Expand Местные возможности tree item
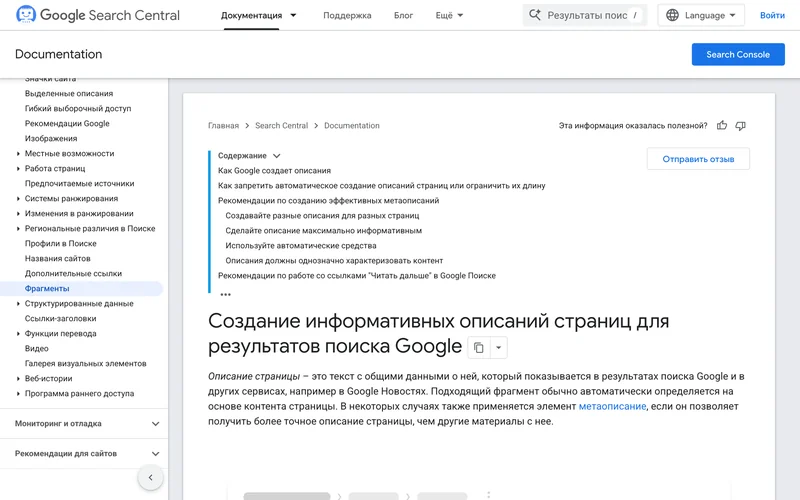 pyautogui.click(x=18, y=154)
